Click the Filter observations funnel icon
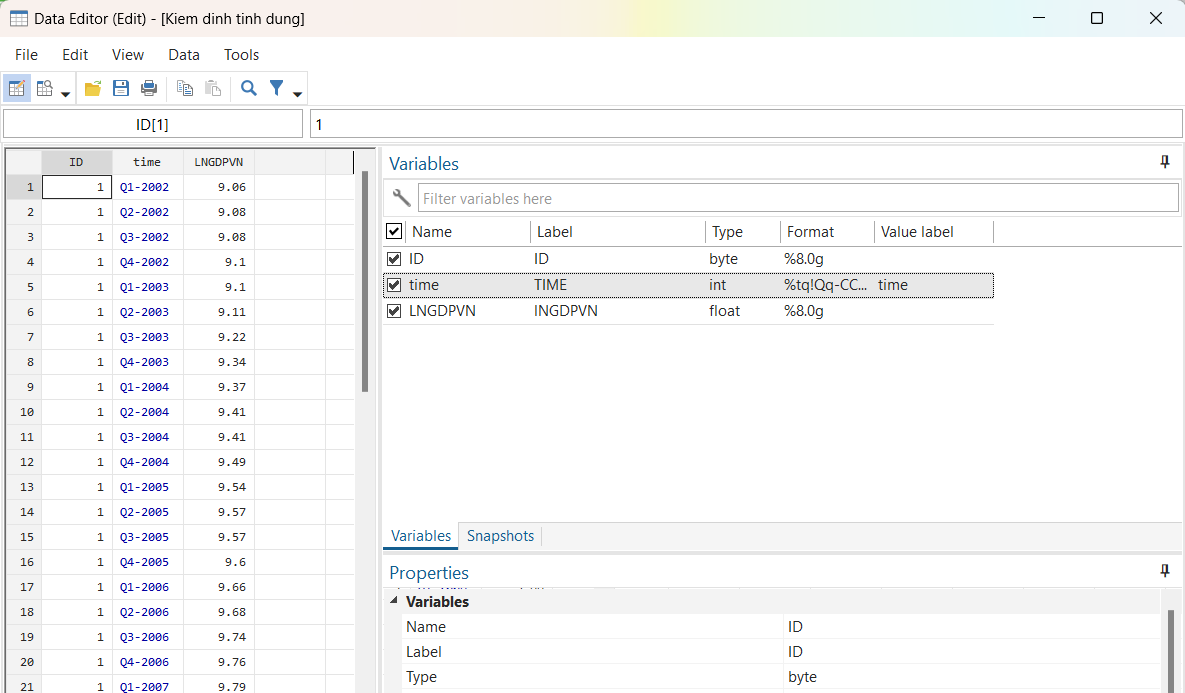The height and width of the screenshot is (693, 1185). [x=277, y=88]
